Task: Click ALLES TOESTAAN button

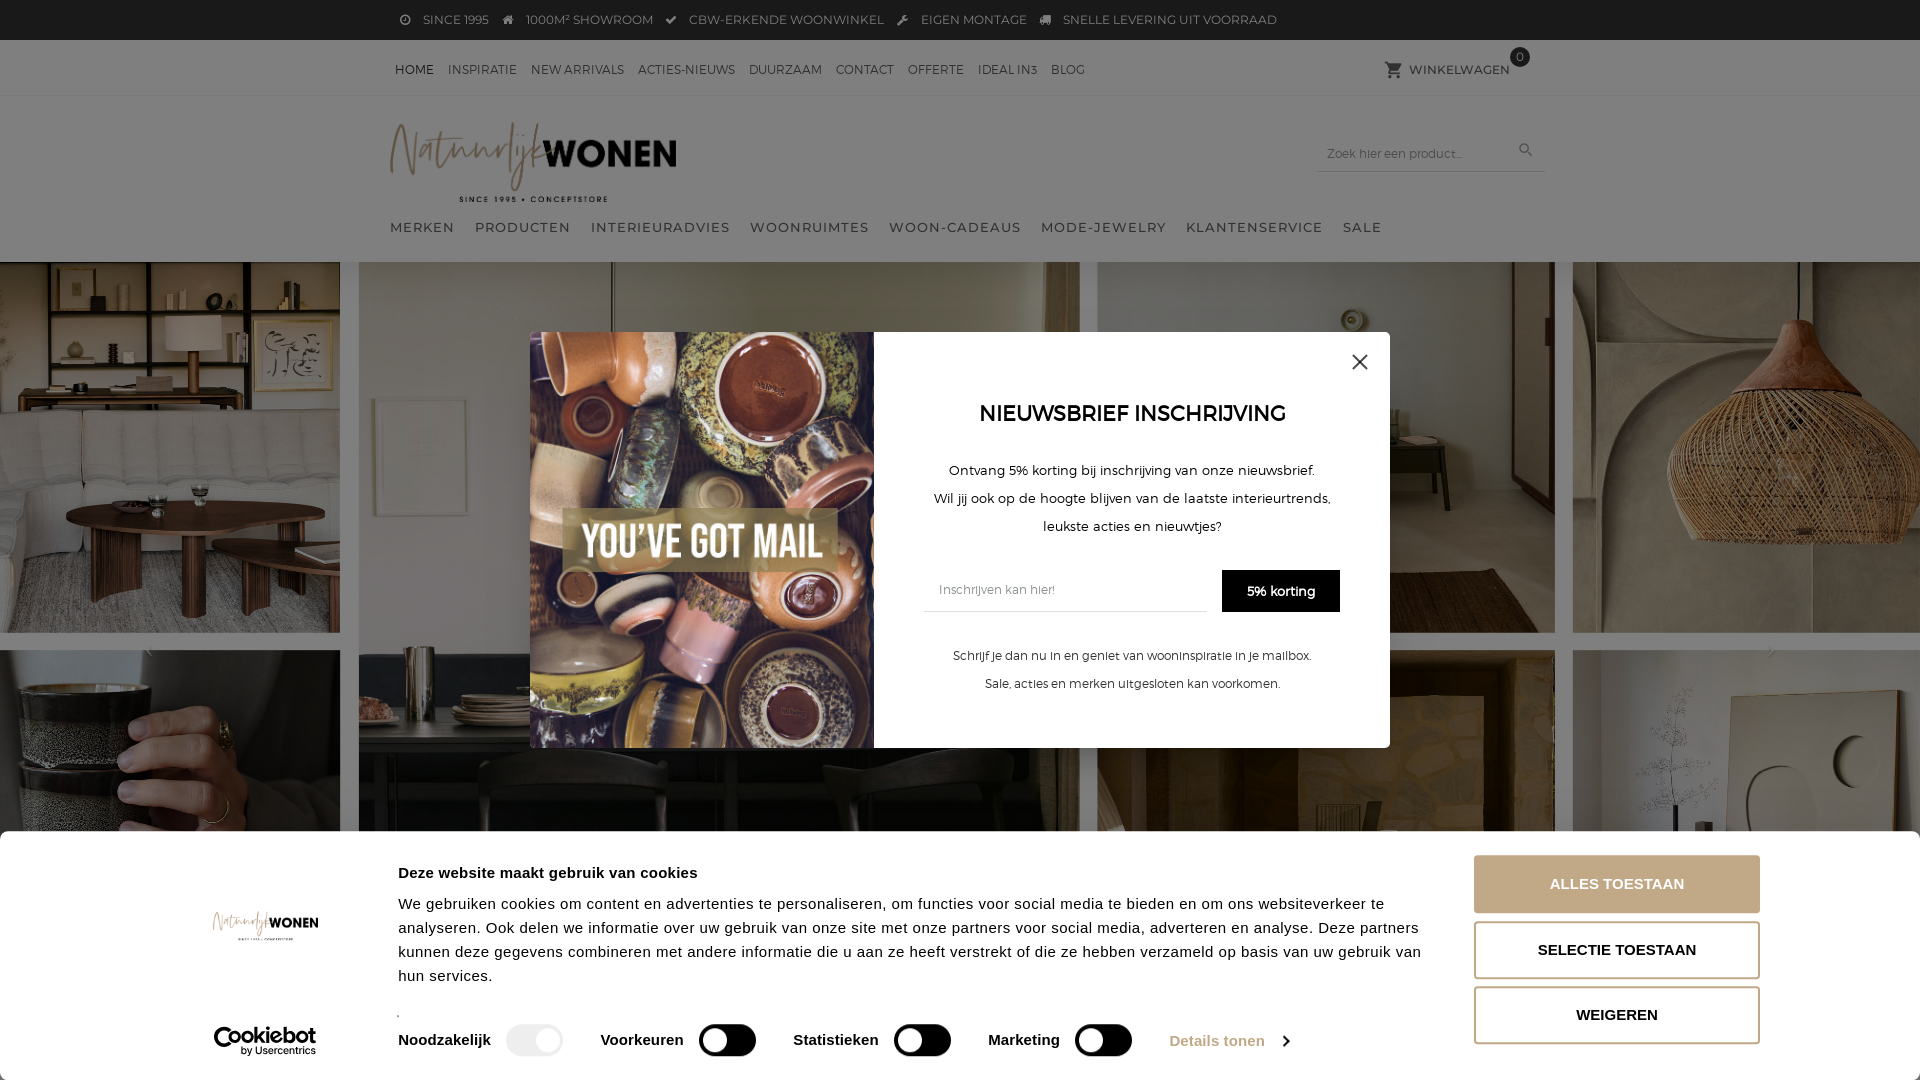Action: (1616, 884)
